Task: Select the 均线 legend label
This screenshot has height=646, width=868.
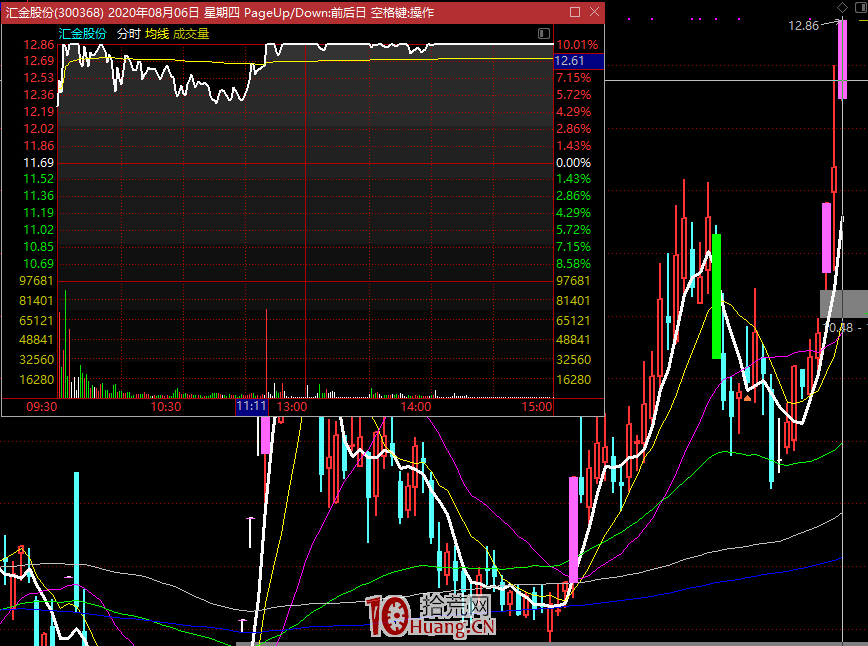Action: (x=157, y=33)
